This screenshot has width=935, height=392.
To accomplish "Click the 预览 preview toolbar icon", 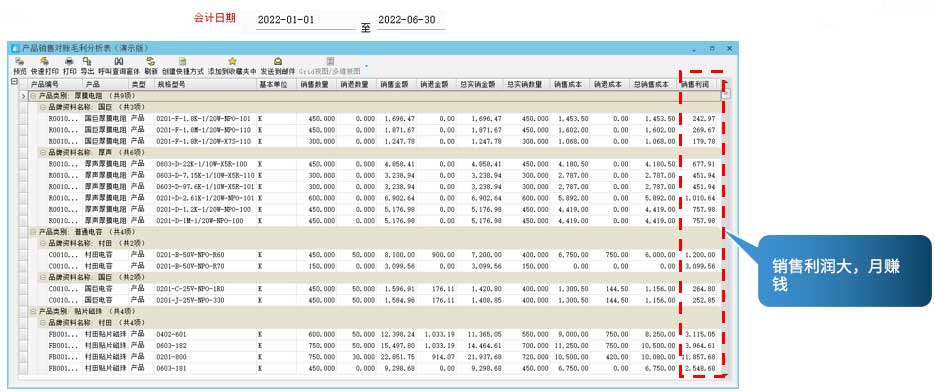I will pyautogui.click(x=19, y=61).
